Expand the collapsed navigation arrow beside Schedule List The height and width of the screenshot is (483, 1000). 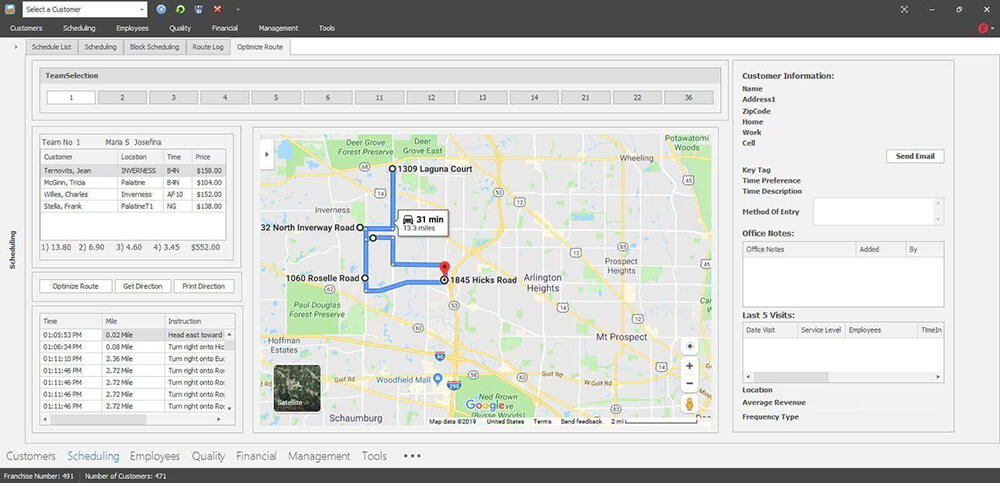pyautogui.click(x=16, y=47)
